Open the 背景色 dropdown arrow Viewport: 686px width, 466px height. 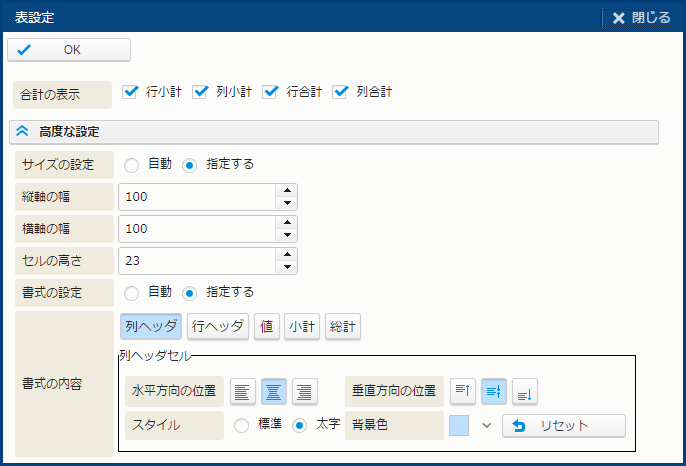pos(487,425)
